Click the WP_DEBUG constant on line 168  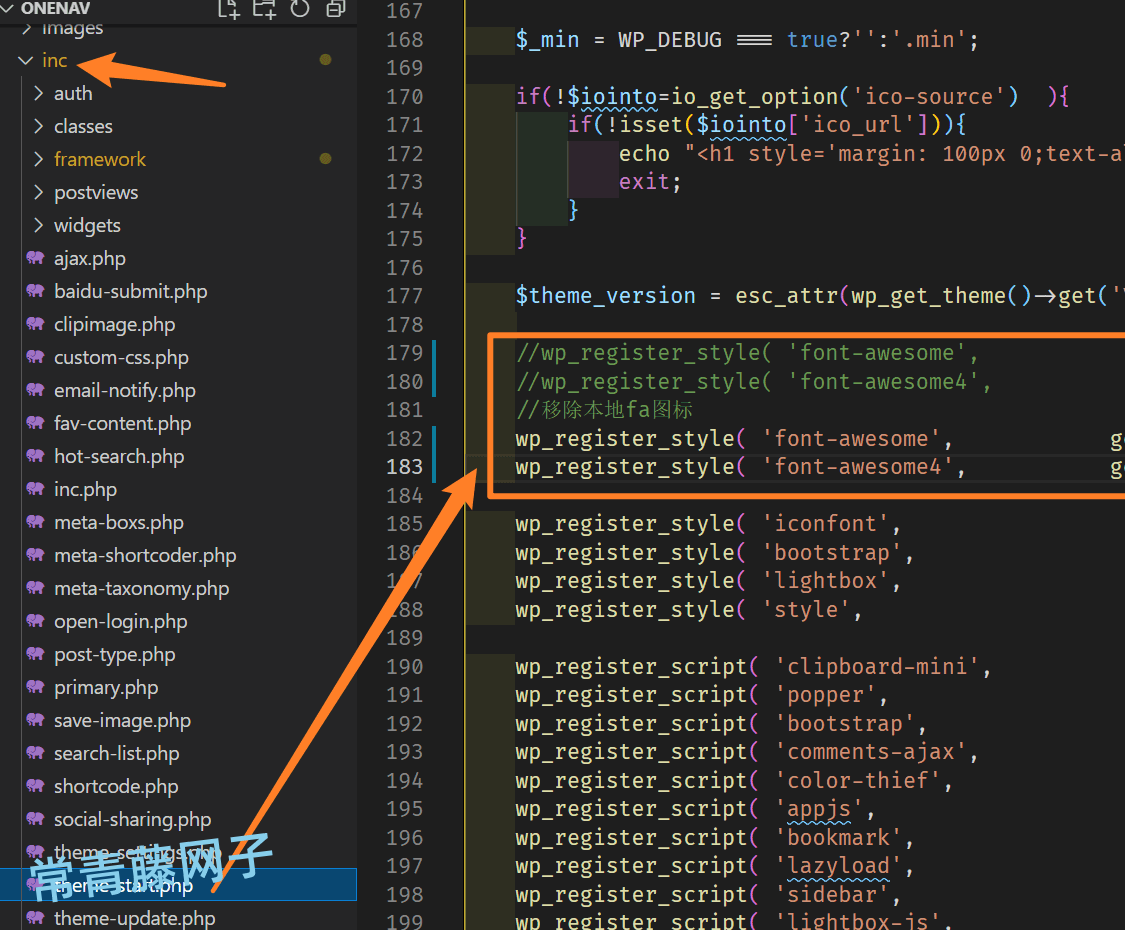(x=670, y=39)
